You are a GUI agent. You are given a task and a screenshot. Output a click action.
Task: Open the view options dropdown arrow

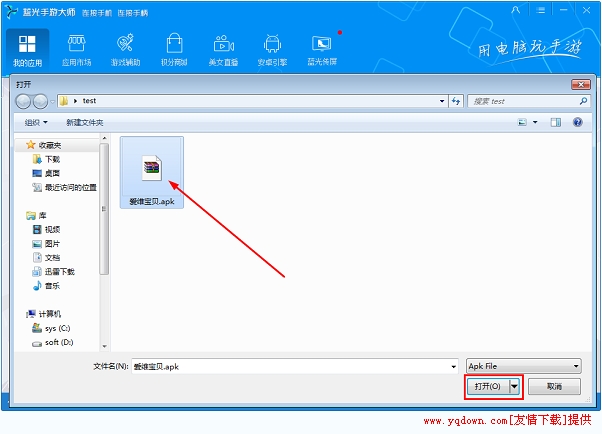535,122
